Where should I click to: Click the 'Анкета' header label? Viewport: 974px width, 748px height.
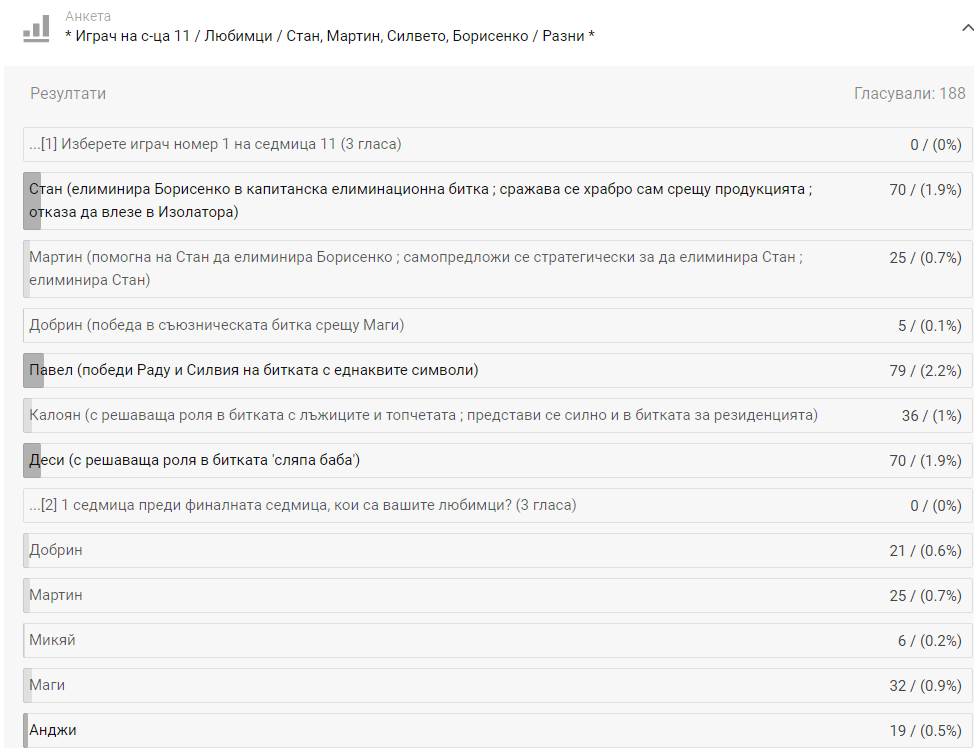(x=88, y=17)
